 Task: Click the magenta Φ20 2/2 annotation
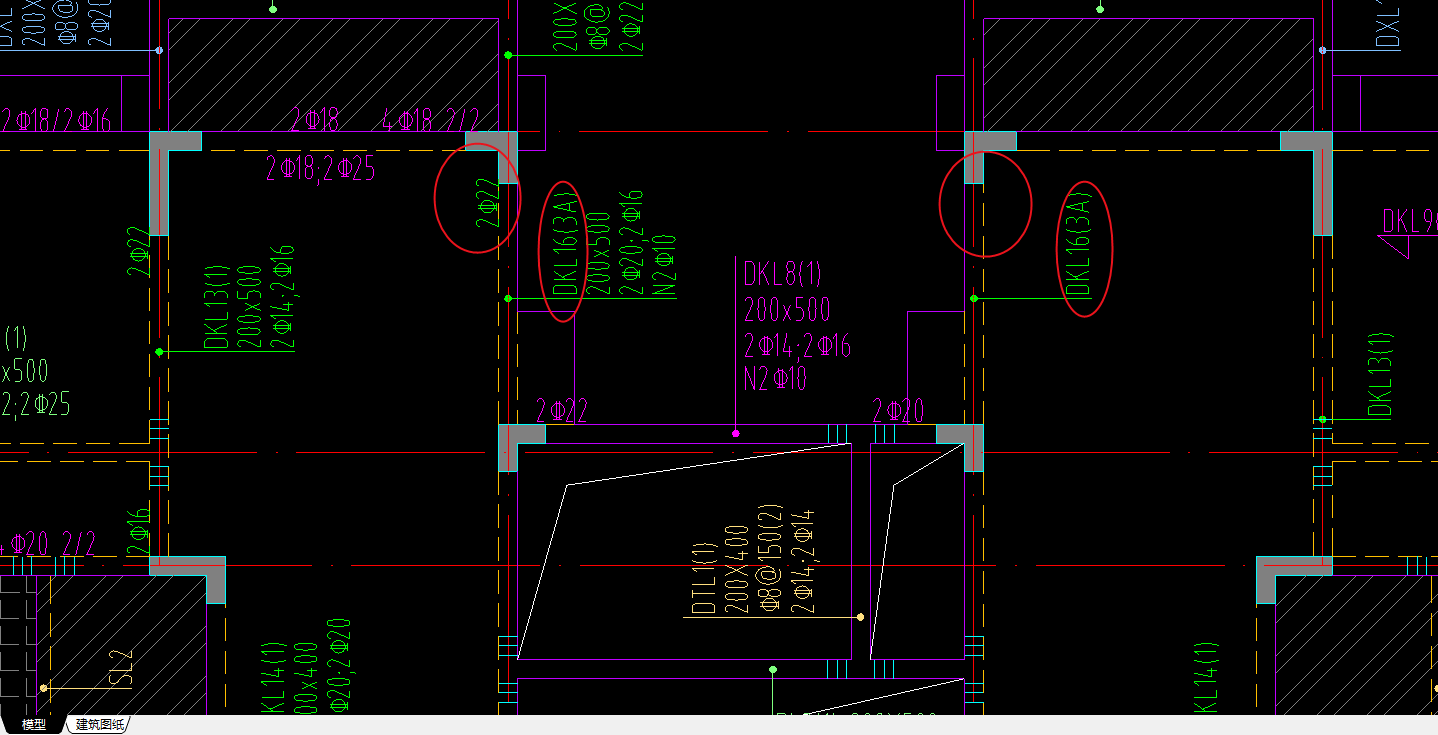pos(52,543)
